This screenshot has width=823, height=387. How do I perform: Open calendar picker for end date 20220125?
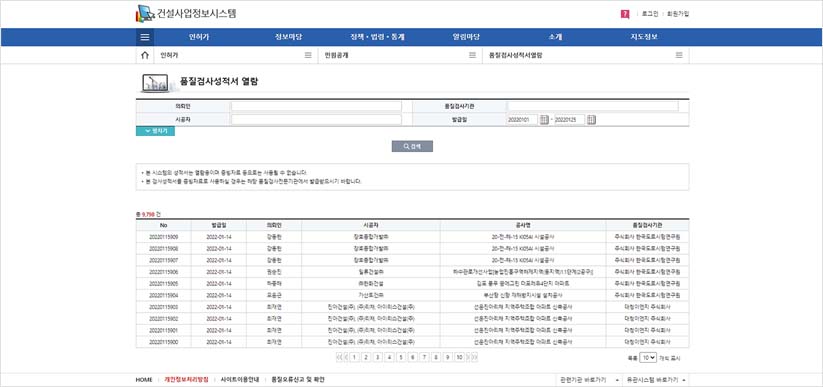pos(592,120)
